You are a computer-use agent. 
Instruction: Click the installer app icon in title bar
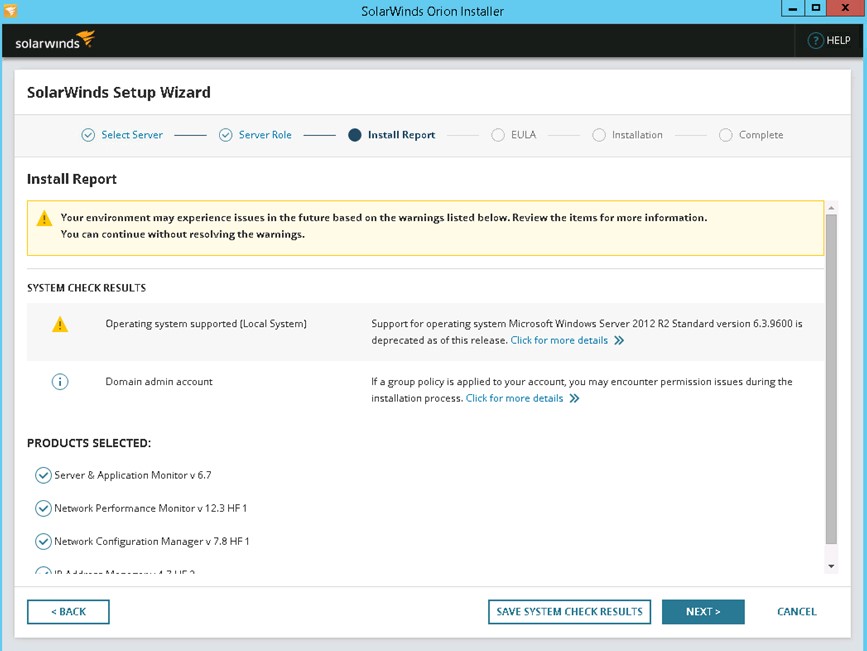click(11, 11)
